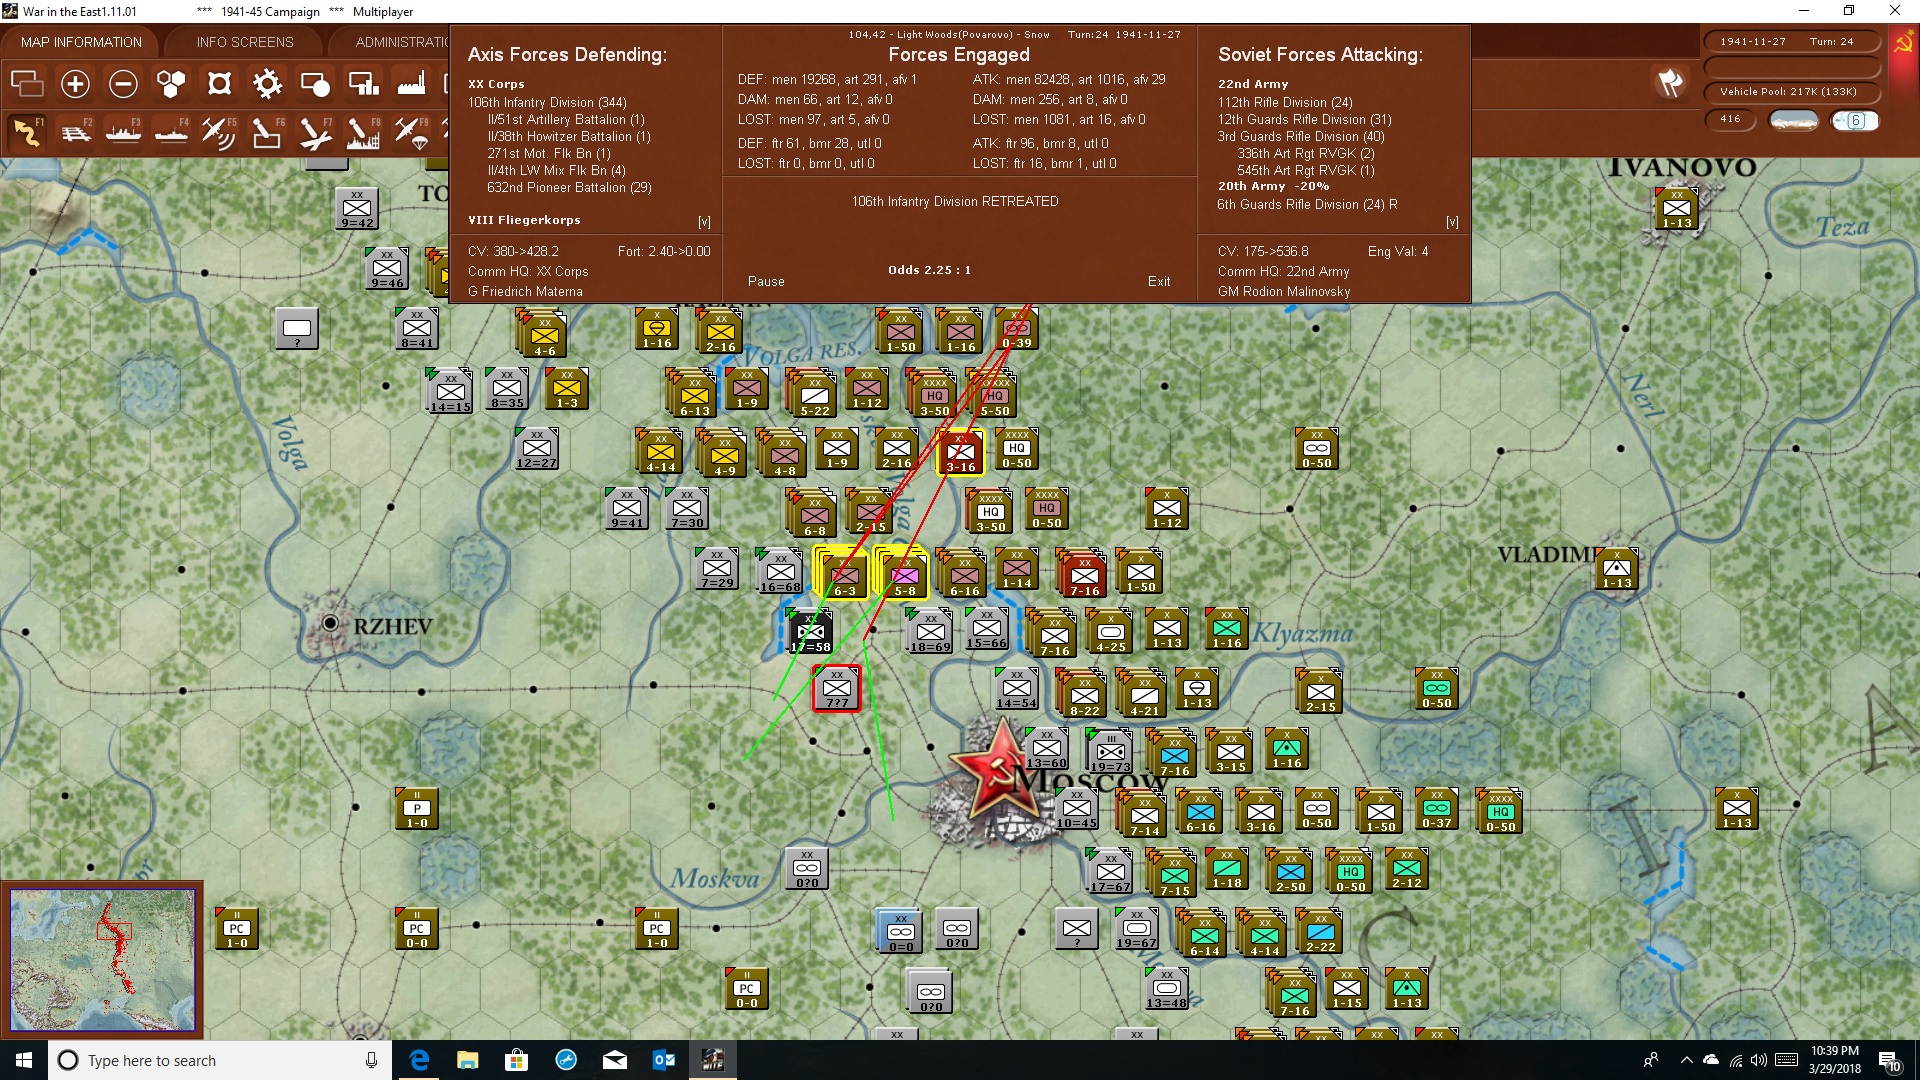
Task: Select the yellow-highlighted 6-3 unit stack
Action: [x=843, y=574]
